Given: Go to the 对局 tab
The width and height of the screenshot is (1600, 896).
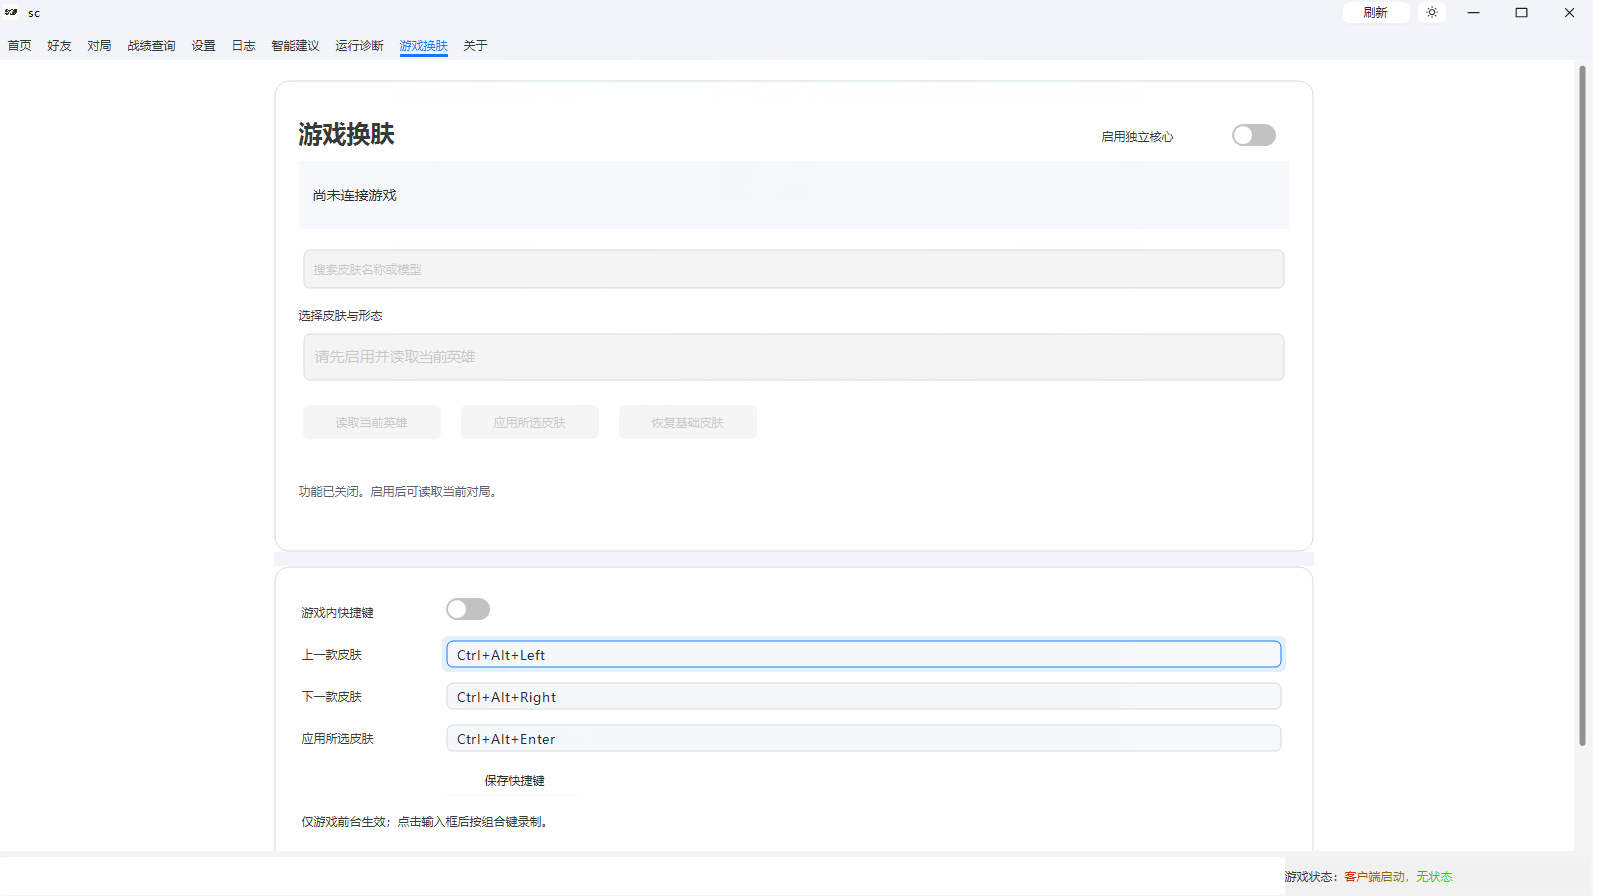Looking at the screenshot, I should click(99, 46).
